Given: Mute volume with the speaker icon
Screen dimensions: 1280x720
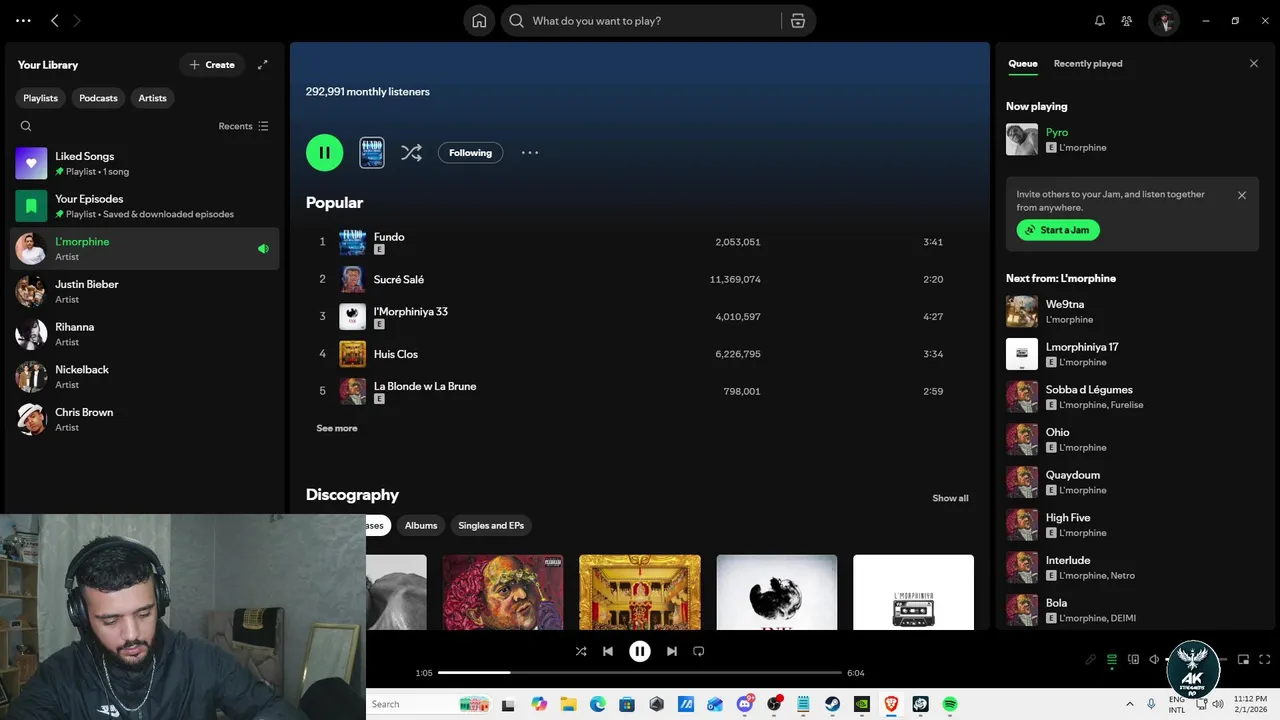Looking at the screenshot, I should (1154, 660).
